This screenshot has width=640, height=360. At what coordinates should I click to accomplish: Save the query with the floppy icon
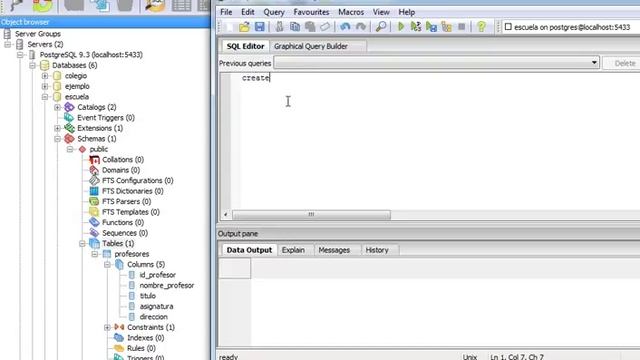(260, 27)
